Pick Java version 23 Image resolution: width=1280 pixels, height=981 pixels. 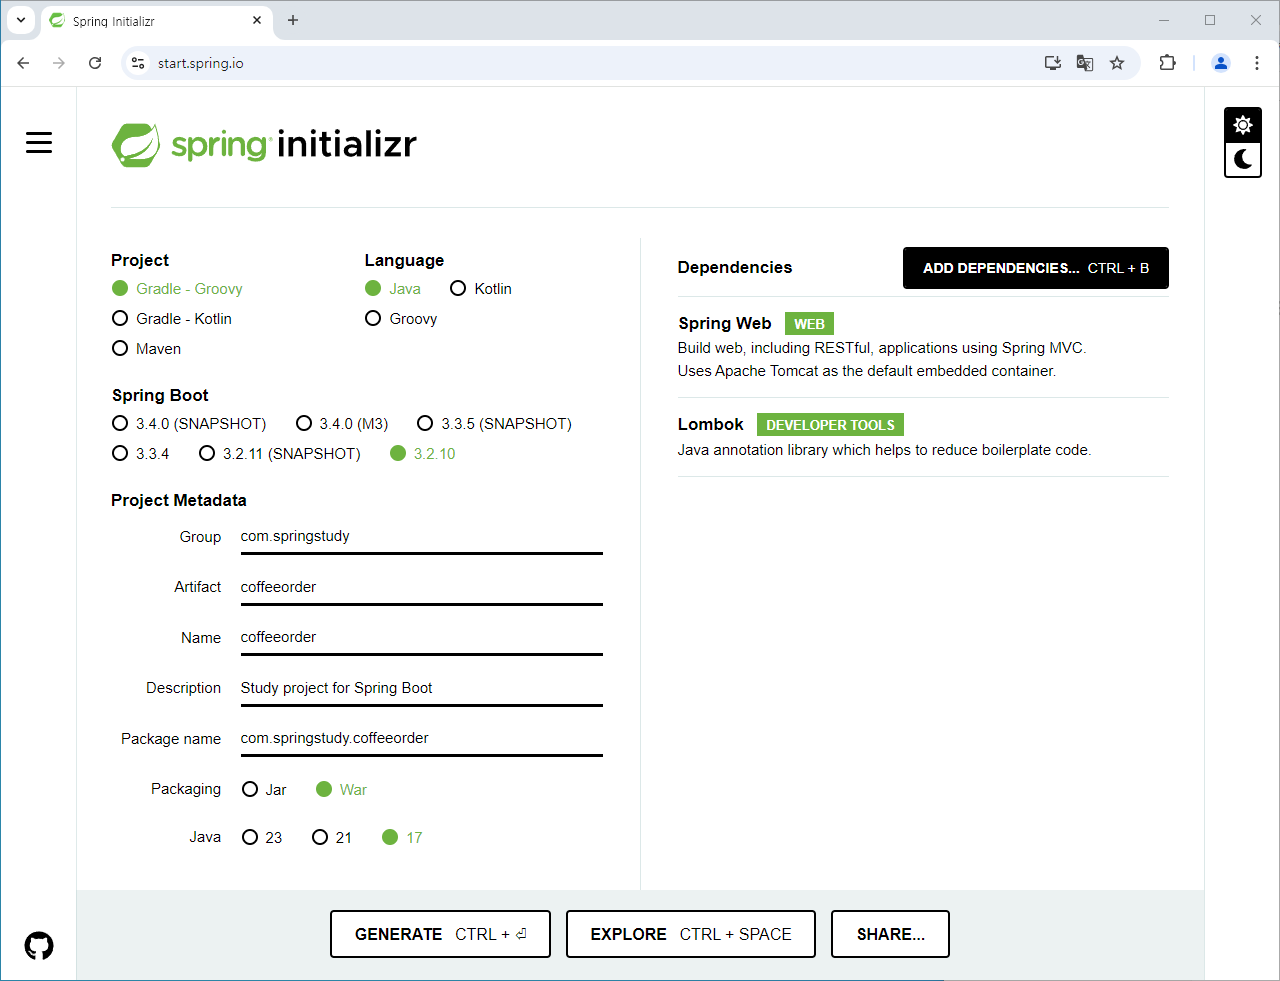pos(262,838)
